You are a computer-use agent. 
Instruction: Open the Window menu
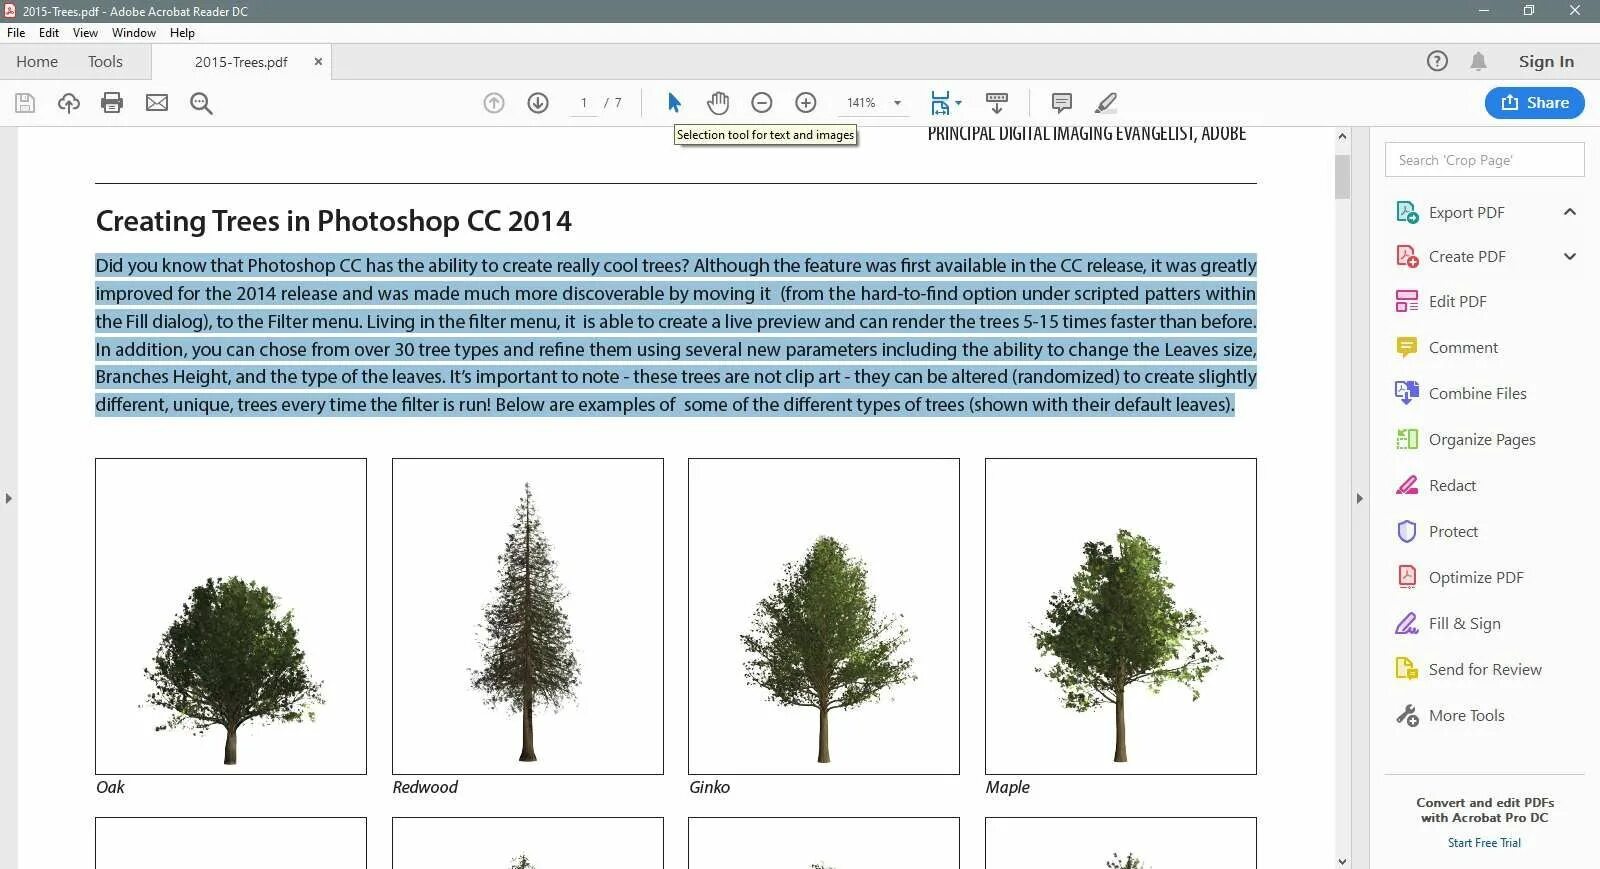click(x=134, y=33)
